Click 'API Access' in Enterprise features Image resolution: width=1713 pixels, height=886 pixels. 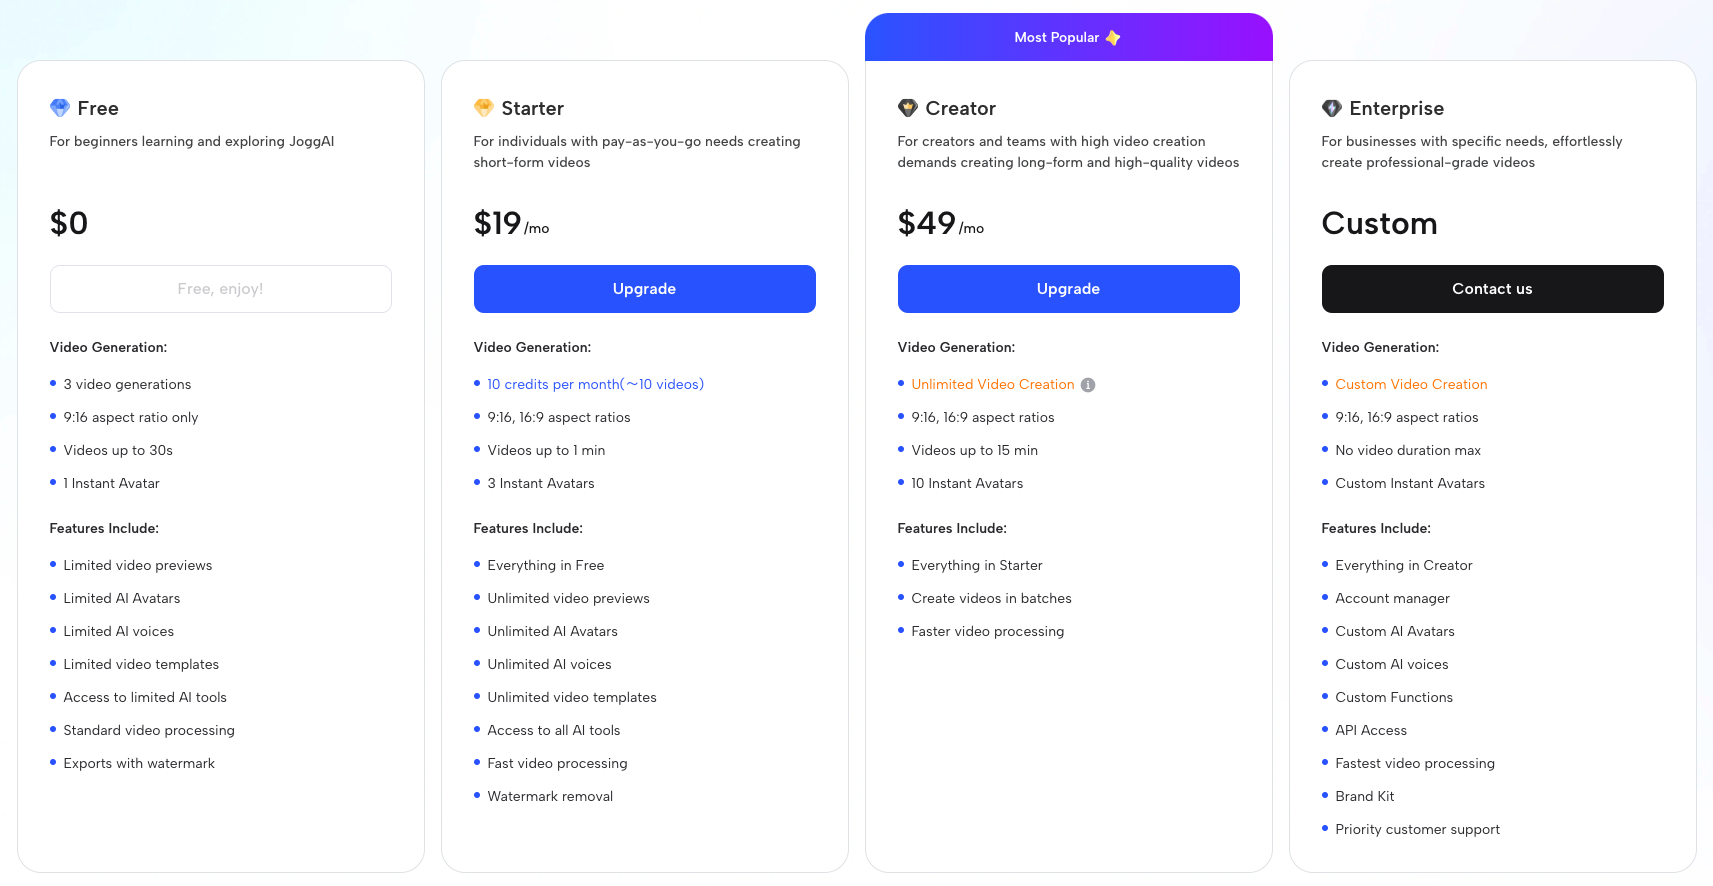[x=1371, y=731]
